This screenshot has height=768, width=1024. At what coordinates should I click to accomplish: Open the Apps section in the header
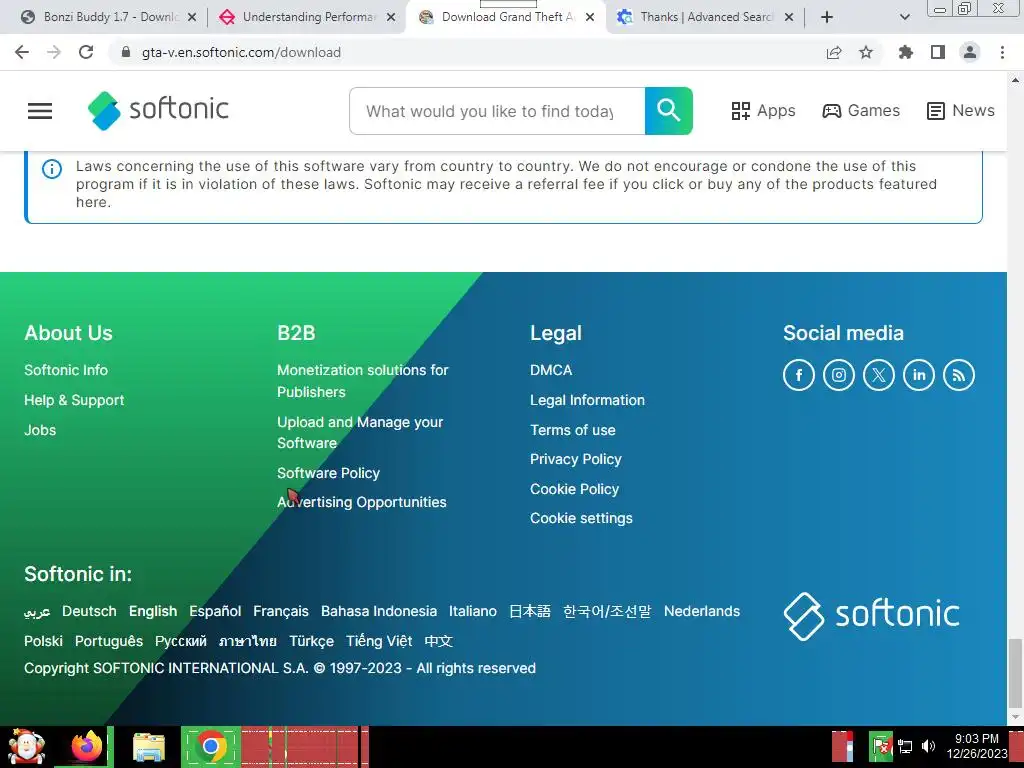click(x=763, y=110)
